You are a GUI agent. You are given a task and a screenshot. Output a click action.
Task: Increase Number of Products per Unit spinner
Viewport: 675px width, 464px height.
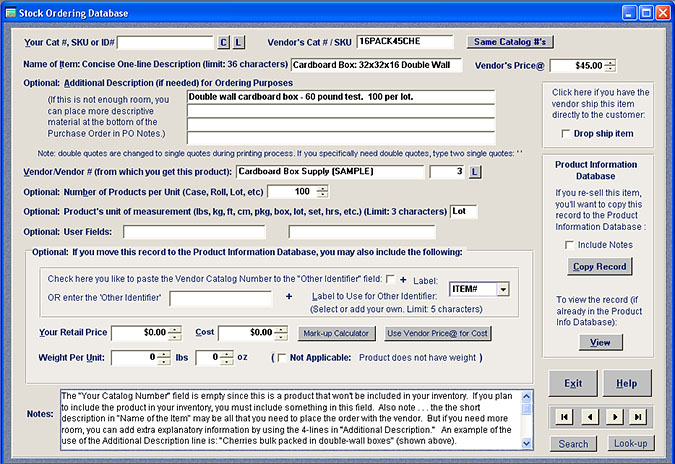322,189
